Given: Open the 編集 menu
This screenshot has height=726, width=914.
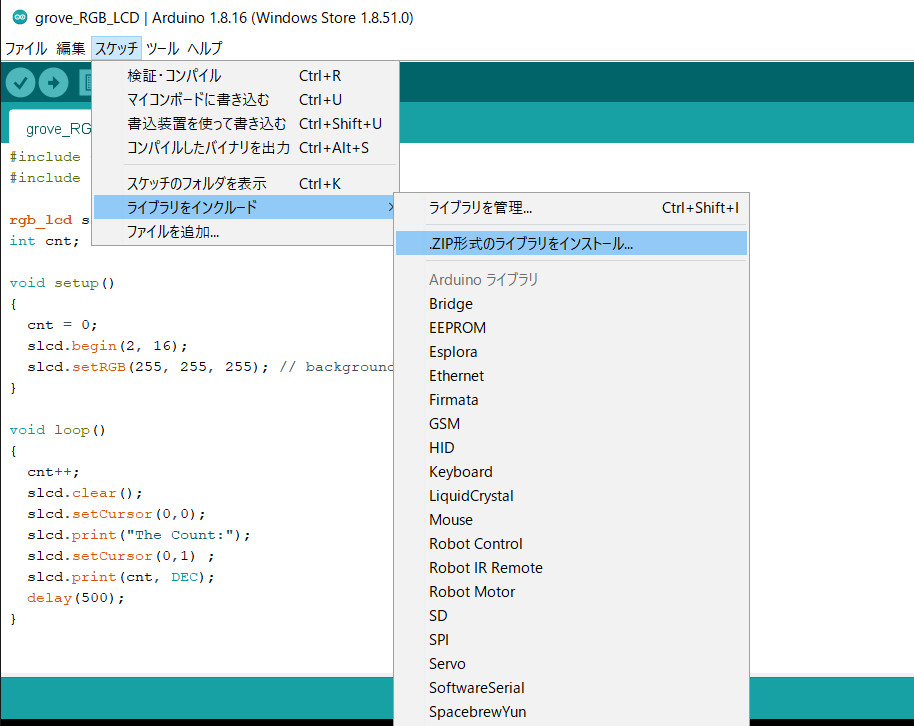Looking at the screenshot, I should 71,48.
